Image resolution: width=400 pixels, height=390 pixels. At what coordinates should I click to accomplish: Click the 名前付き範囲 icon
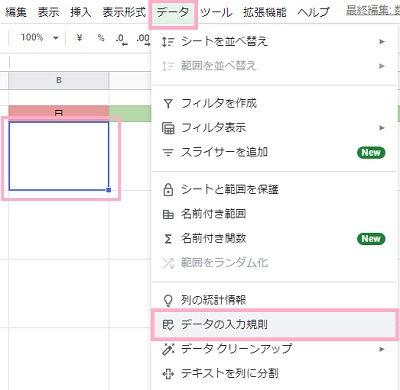(x=168, y=214)
